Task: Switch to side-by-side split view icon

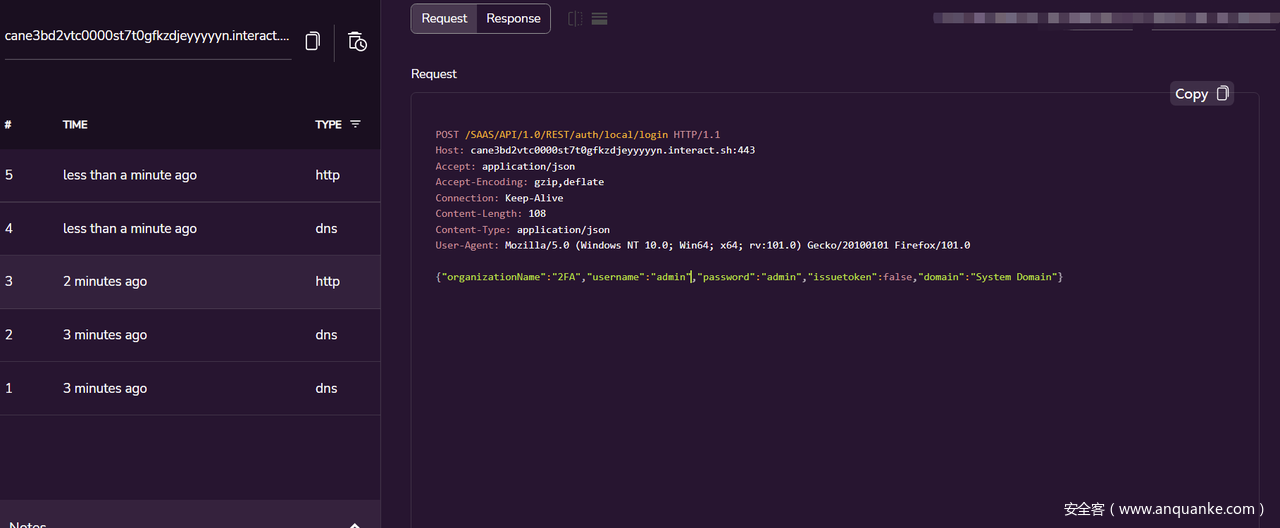Action: coord(575,19)
